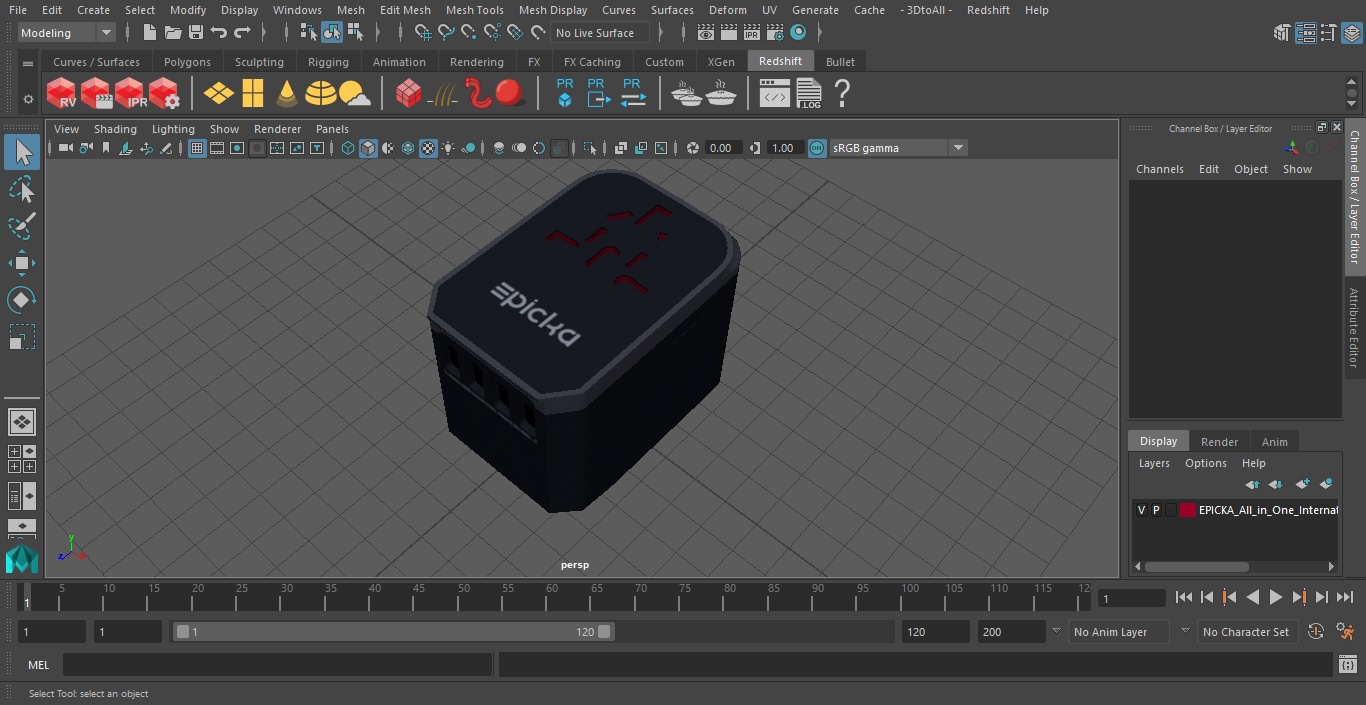1366x705 pixels.
Task: Open the Mesh Tools menu
Action: [474, 10]
